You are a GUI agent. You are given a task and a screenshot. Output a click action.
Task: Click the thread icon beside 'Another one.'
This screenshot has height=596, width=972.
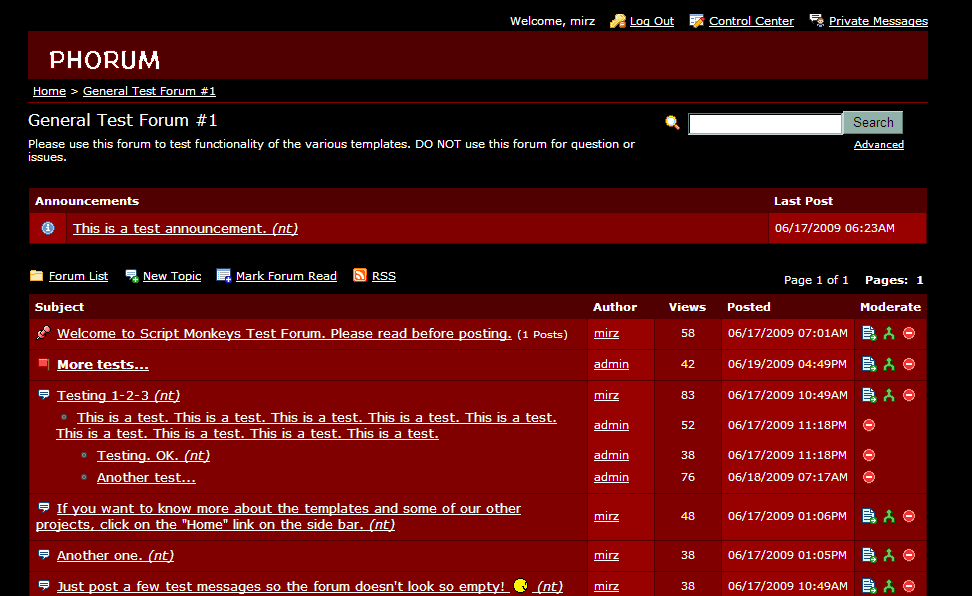pos(43,554)
